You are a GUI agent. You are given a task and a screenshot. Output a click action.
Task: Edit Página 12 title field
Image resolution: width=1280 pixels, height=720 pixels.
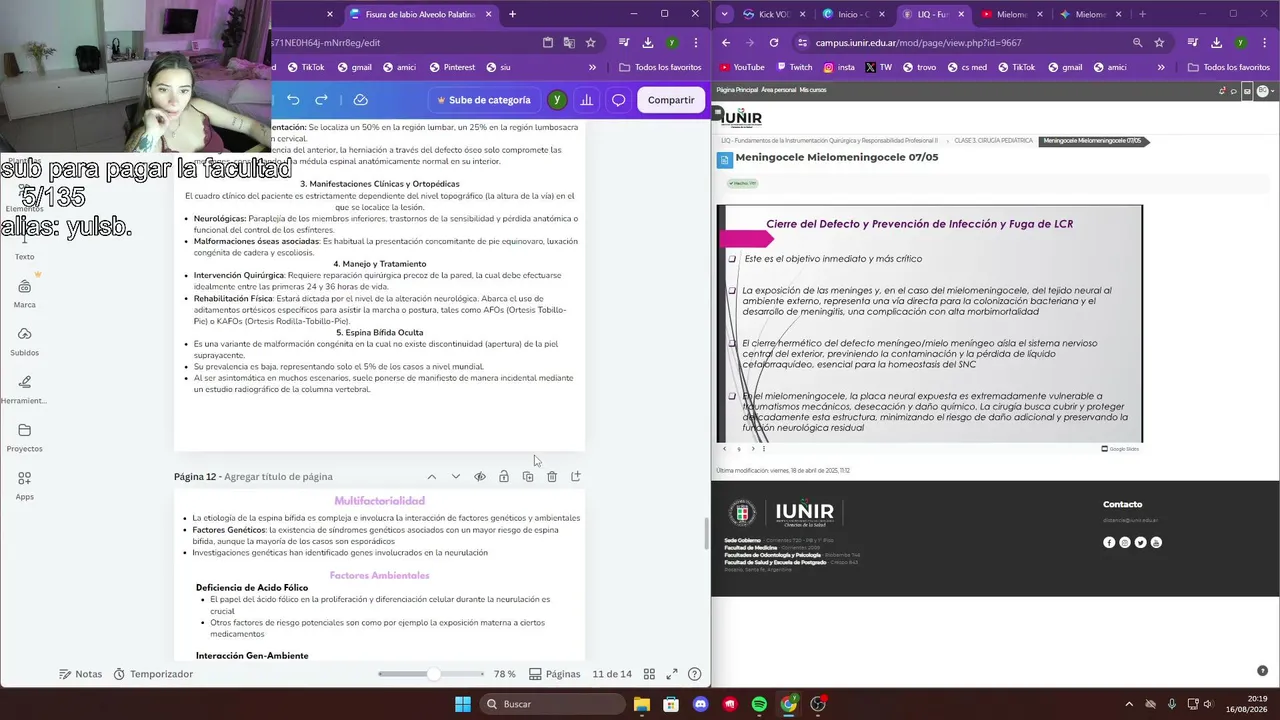pyautogui.click(x=278, y=477)
